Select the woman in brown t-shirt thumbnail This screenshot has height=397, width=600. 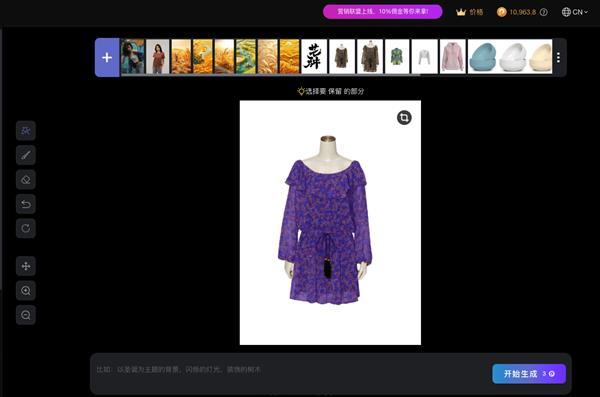pos(158,56)
